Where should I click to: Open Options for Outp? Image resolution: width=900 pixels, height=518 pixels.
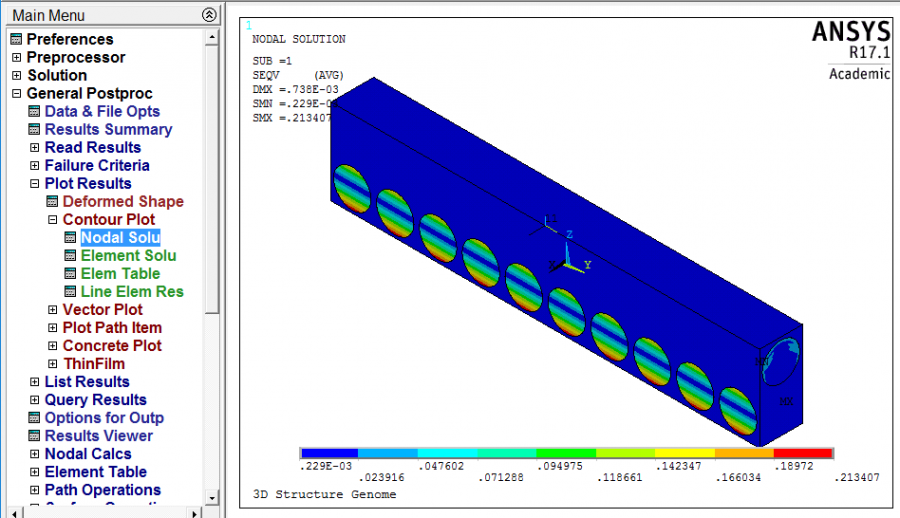point(104,418)
